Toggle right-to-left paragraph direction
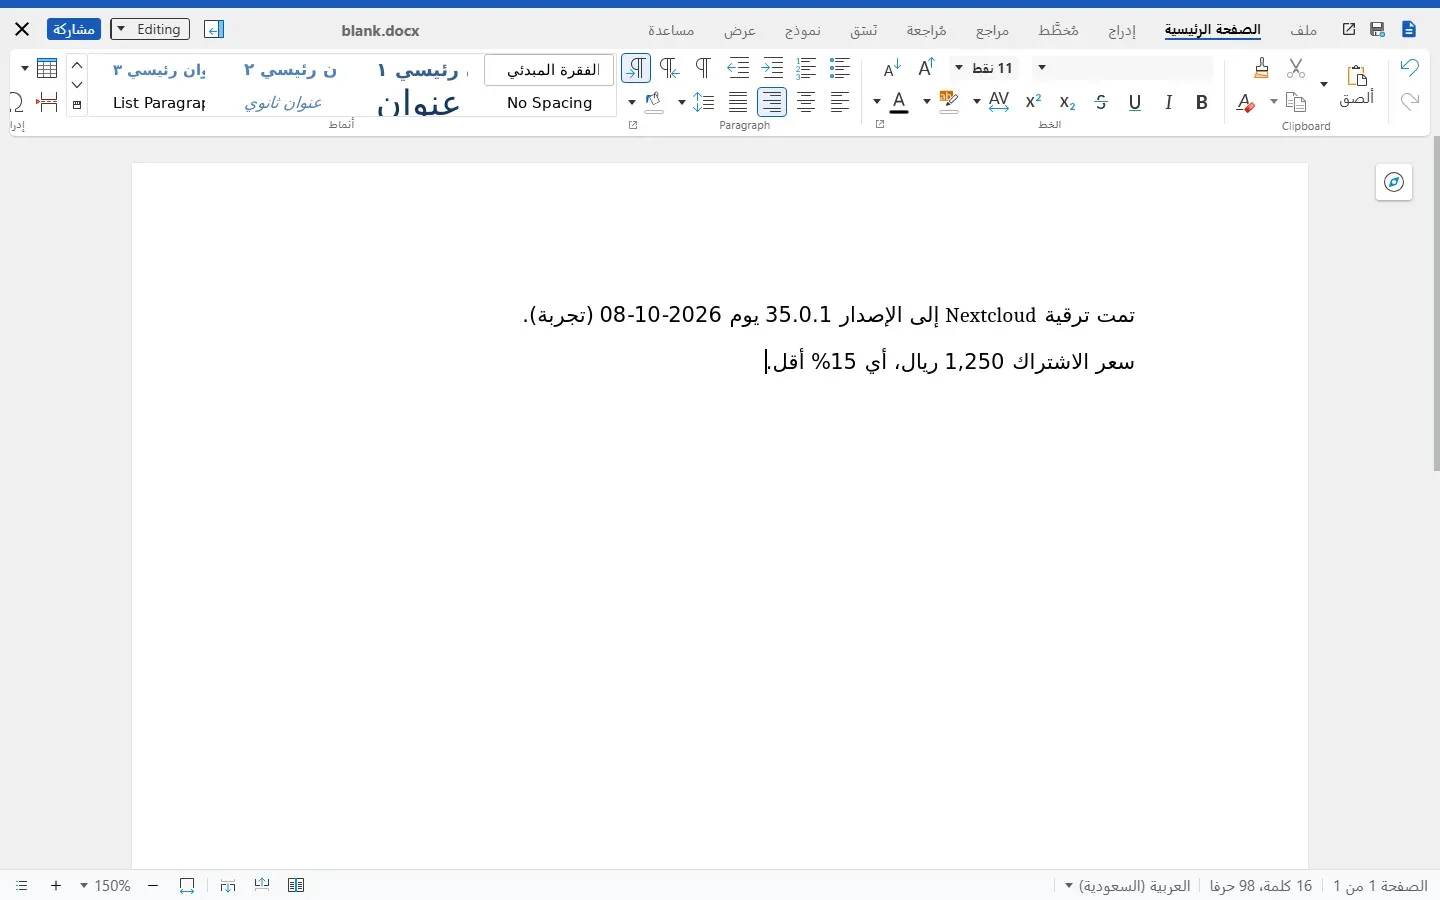This screenshot has width=1440, height=900. click(636, 68)
